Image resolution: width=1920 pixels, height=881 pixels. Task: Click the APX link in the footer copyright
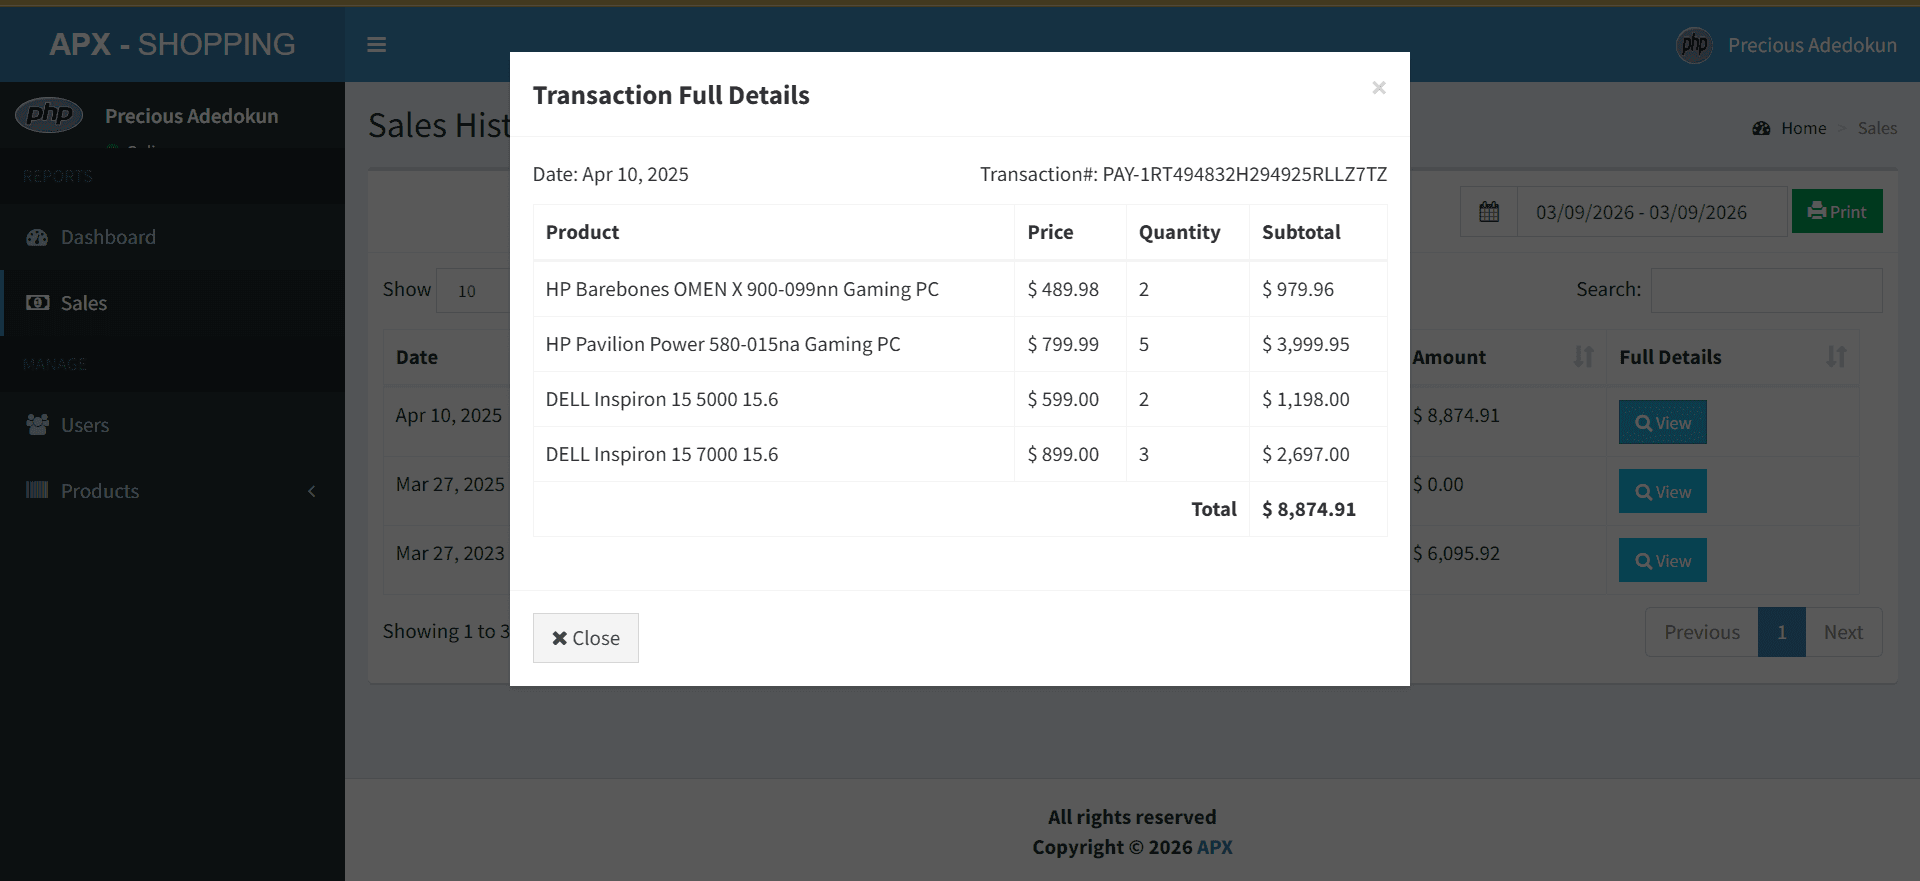1215,847
